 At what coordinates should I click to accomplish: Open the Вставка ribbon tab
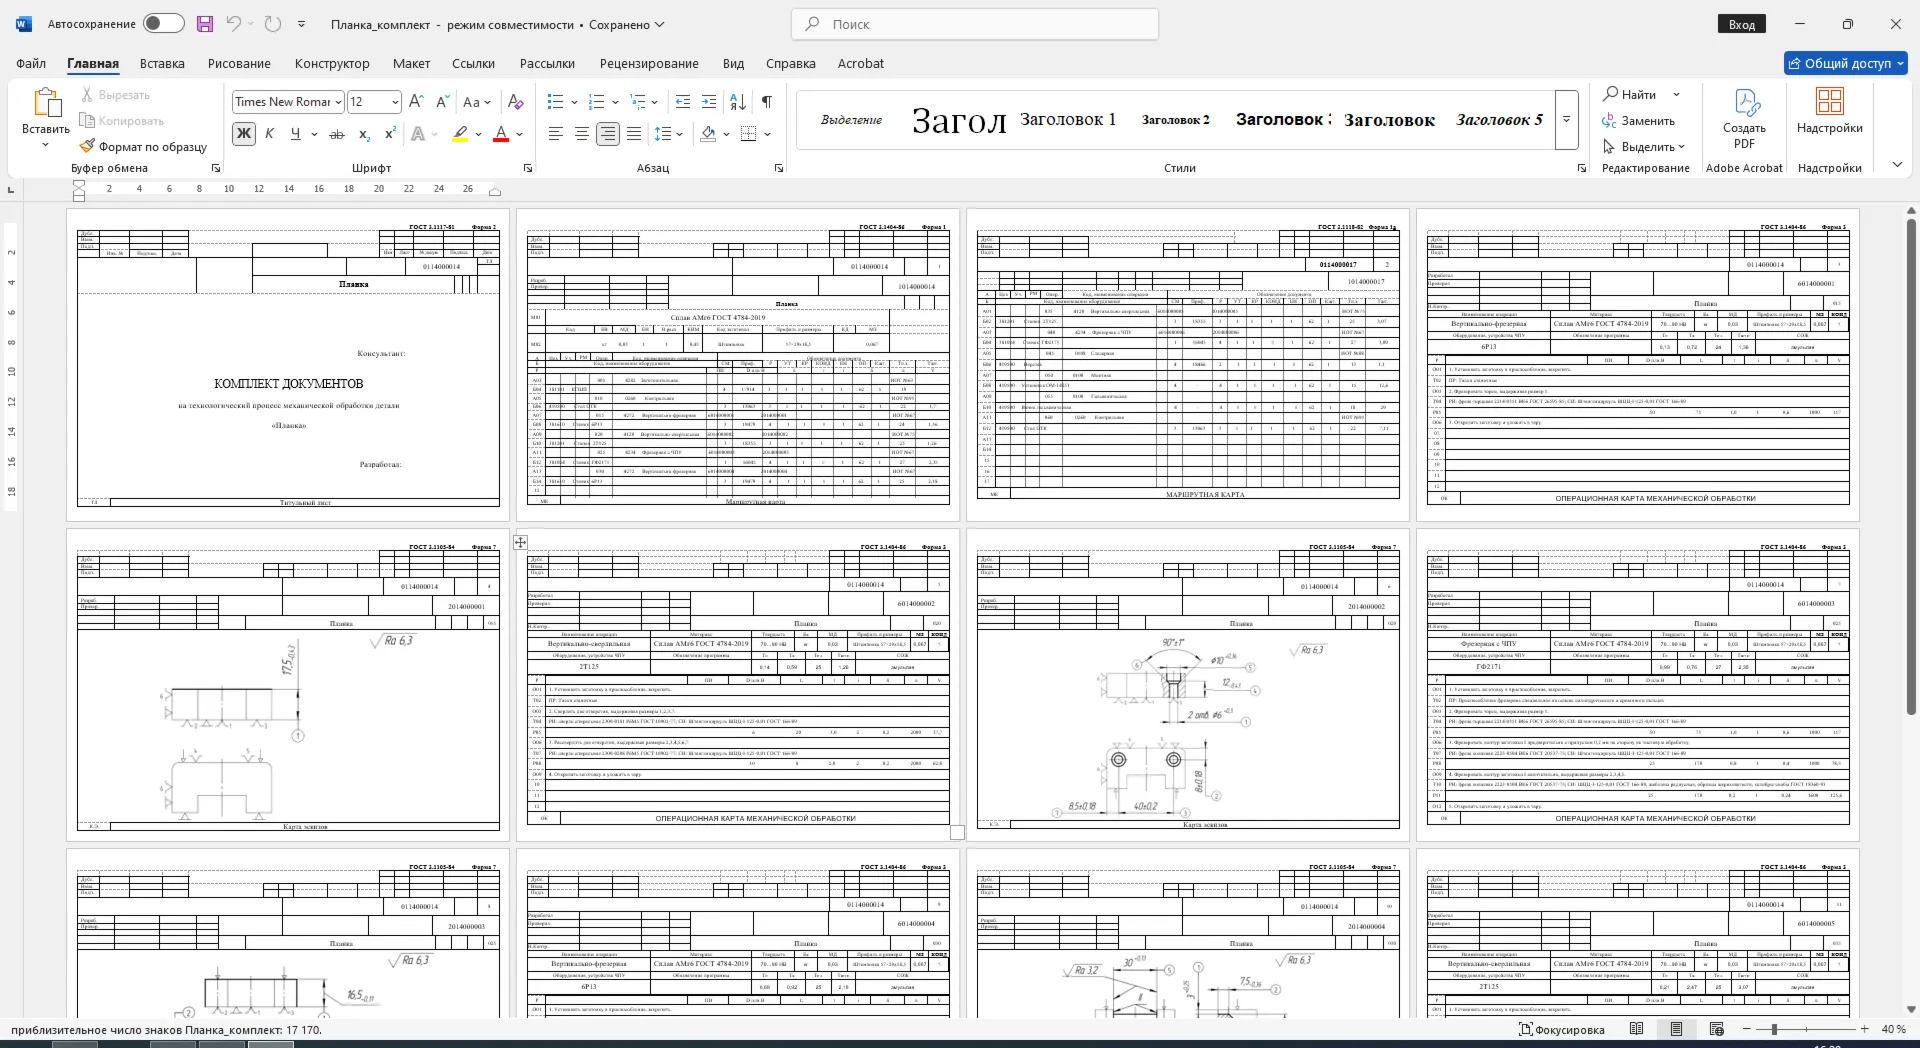tap(162, 63)
